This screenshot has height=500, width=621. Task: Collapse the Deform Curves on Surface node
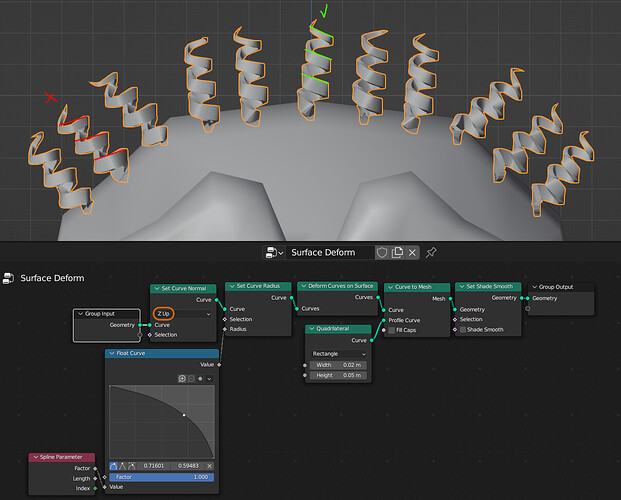coord(304,286)
